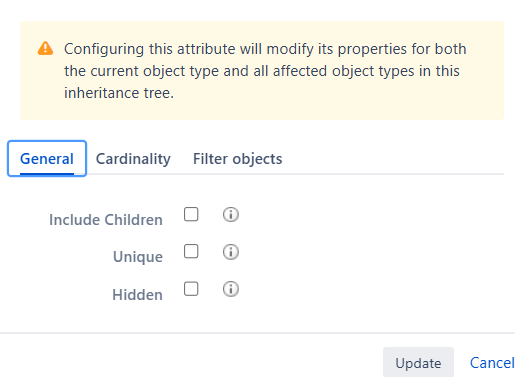Screen dimensions: 515x377
Task: Select the General tab
Action: click(47, 159)
